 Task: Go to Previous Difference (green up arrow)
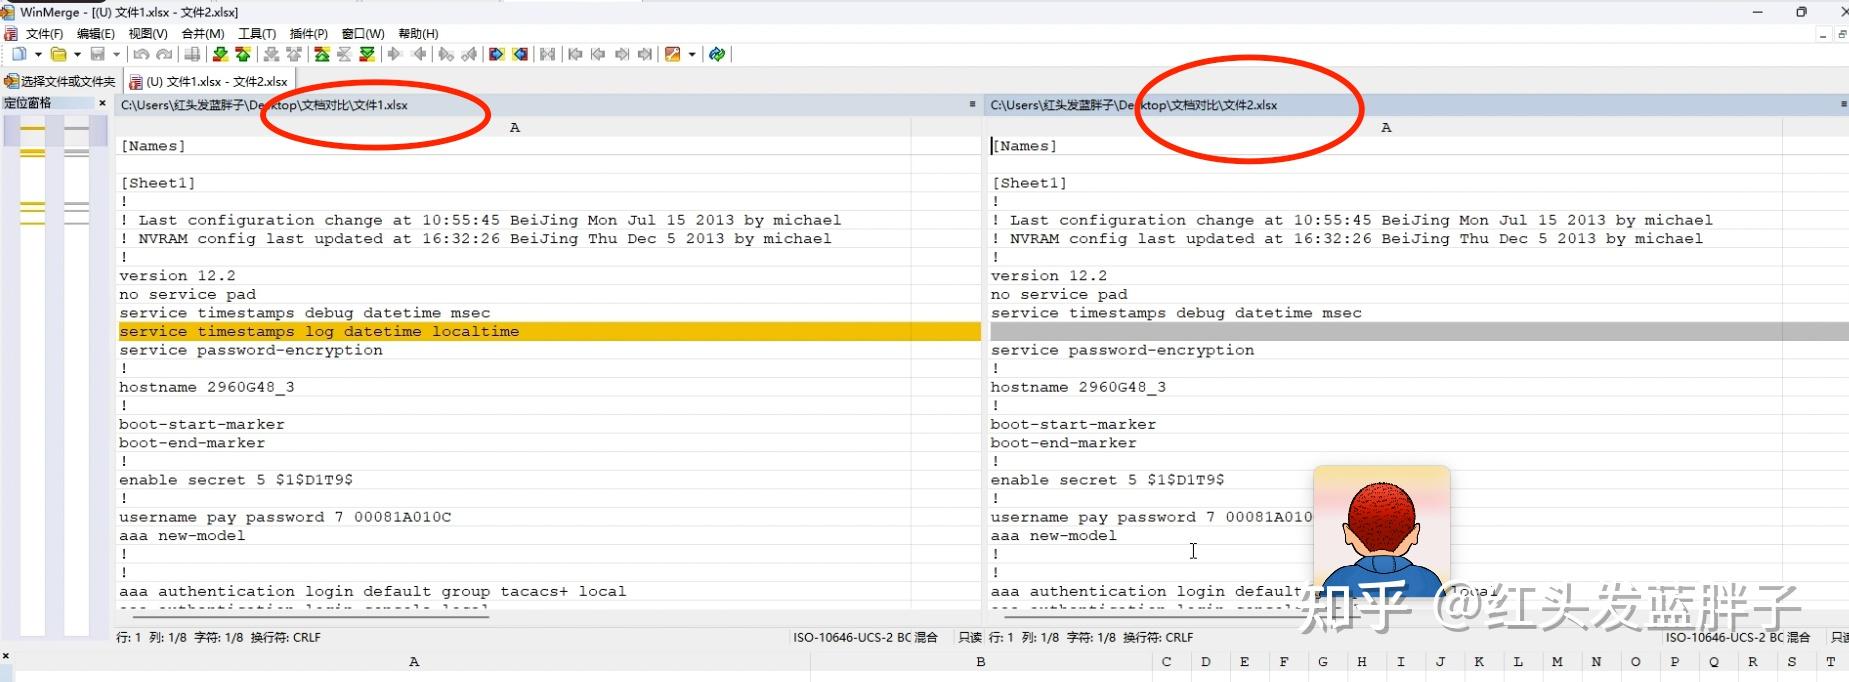pyautogui.click(x=243, y=54)
